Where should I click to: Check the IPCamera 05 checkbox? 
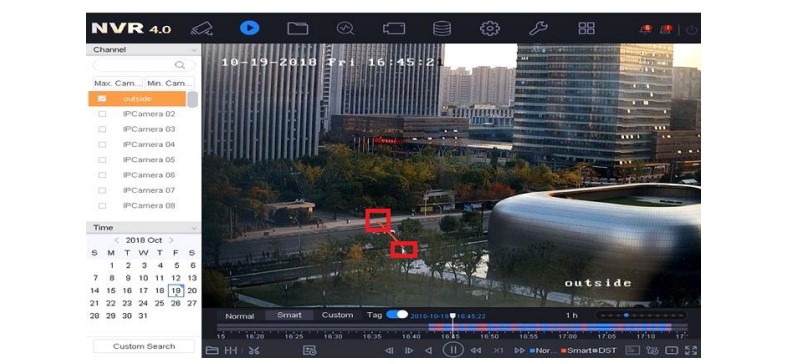coord(102,160)
